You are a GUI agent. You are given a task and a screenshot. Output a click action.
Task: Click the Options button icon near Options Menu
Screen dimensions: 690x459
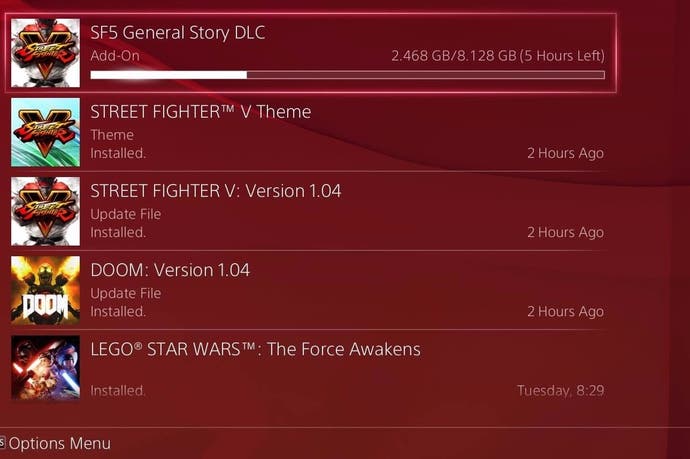tap(2, 442)
